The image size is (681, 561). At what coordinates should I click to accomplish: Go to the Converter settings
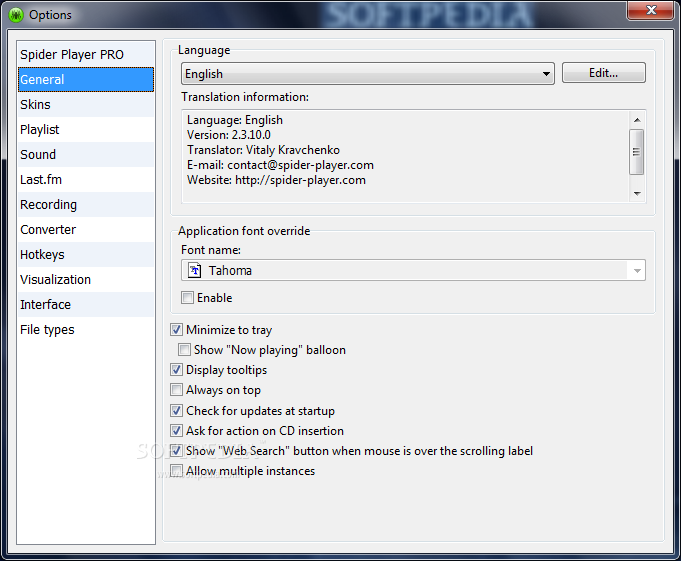(86, 230)
